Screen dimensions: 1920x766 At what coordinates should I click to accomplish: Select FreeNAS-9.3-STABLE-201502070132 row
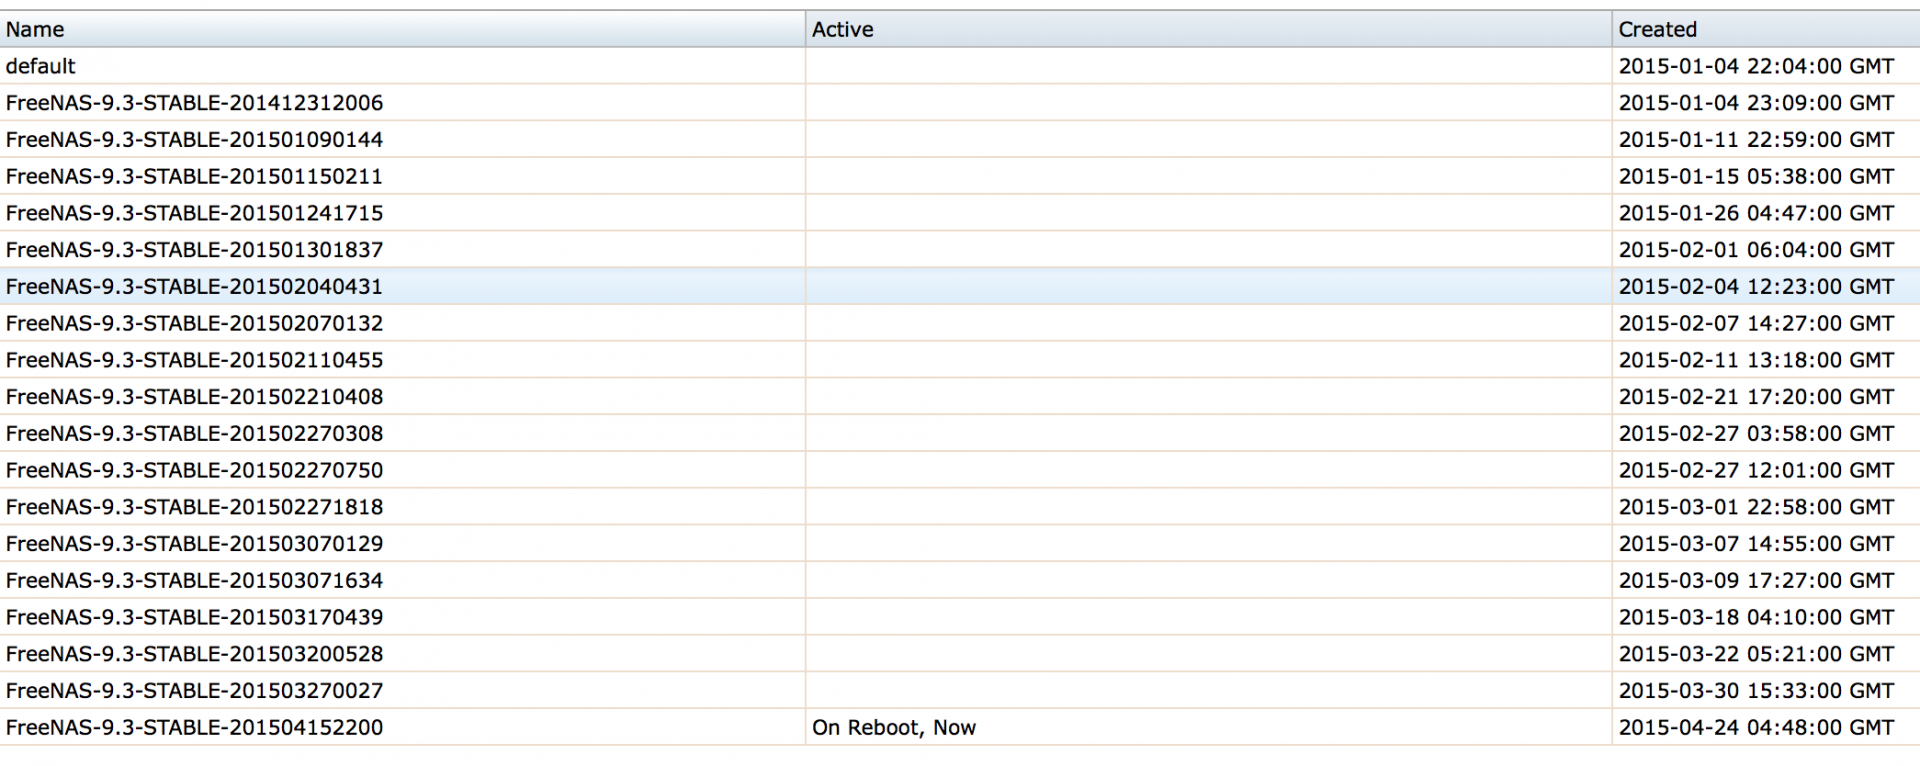[960, 323]
